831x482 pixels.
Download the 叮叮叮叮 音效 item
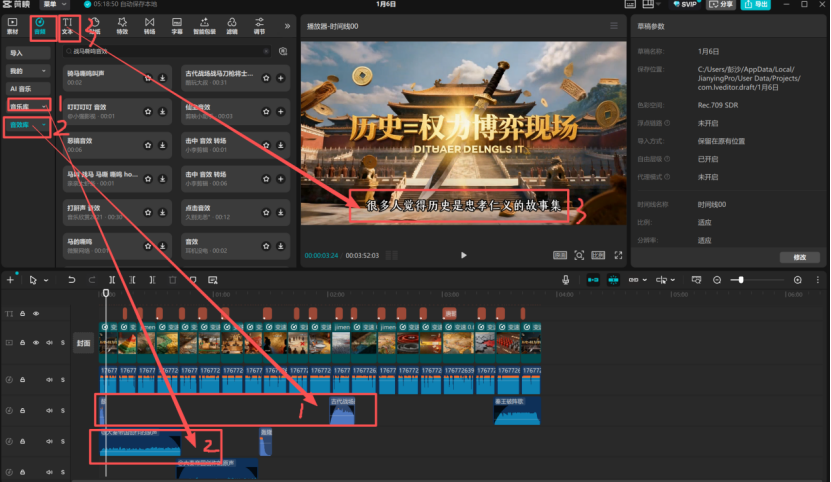click(x=163, y=111)
